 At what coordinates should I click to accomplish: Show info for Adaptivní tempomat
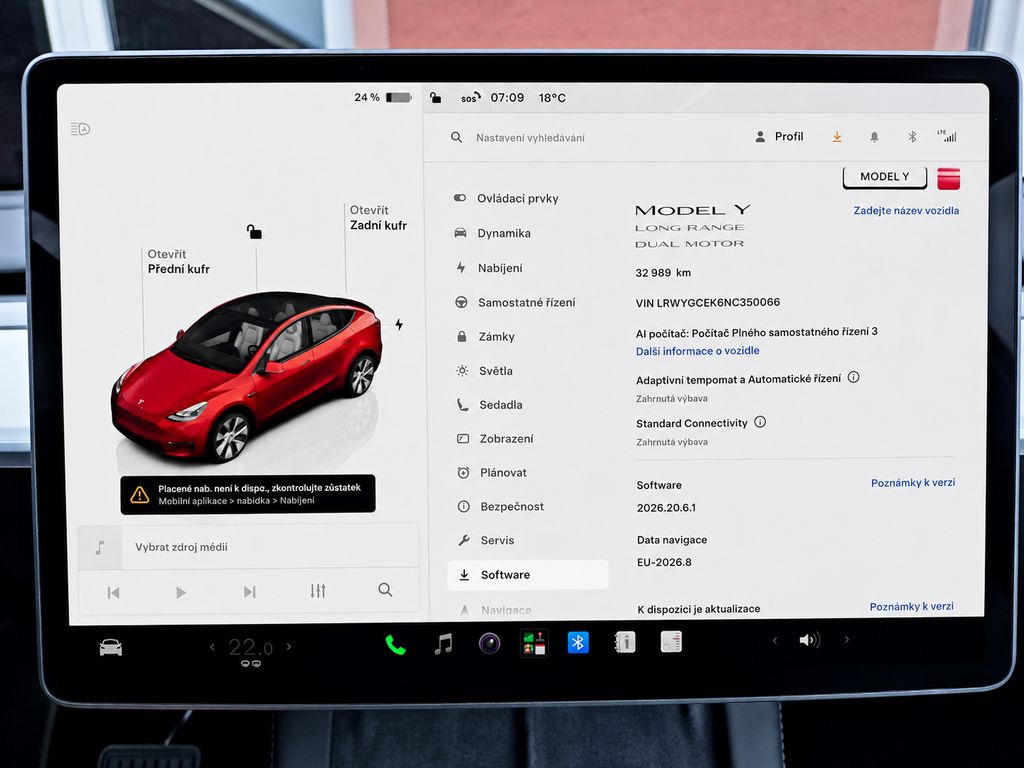pos(853,377)
